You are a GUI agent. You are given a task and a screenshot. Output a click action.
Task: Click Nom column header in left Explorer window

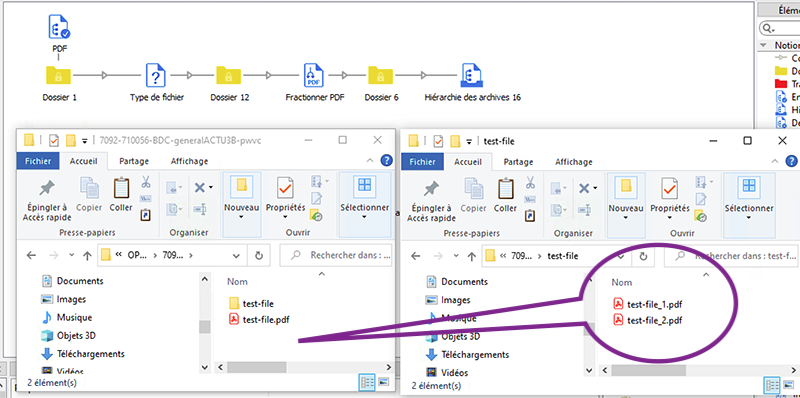tap(237, 281)
